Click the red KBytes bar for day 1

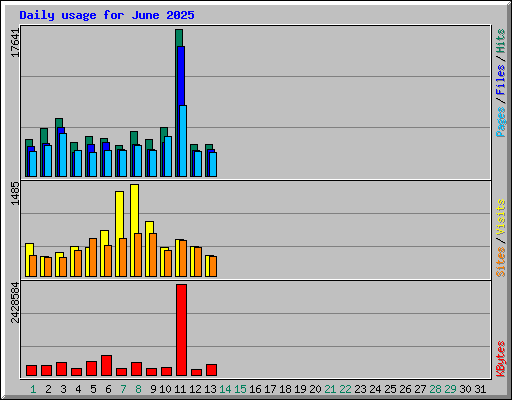tap(31, 371)
